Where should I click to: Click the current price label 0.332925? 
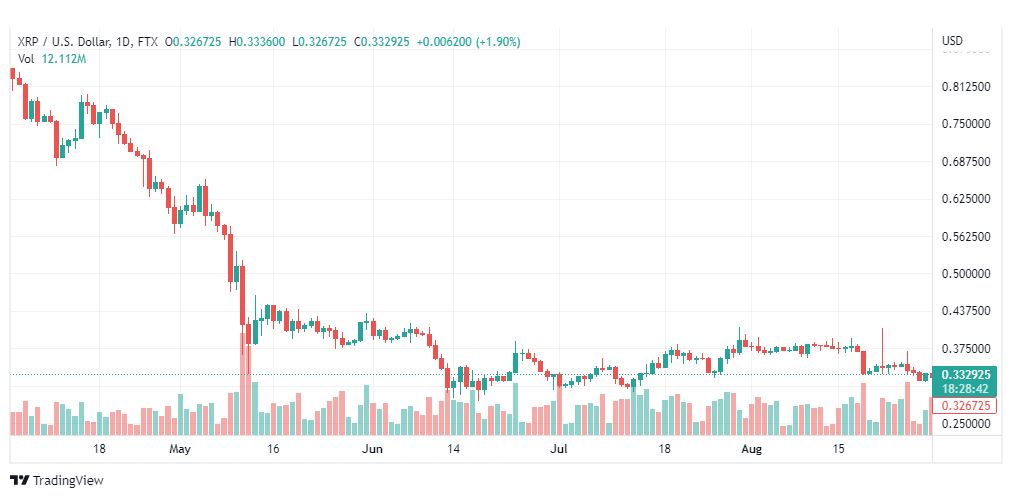coord(966,375)
